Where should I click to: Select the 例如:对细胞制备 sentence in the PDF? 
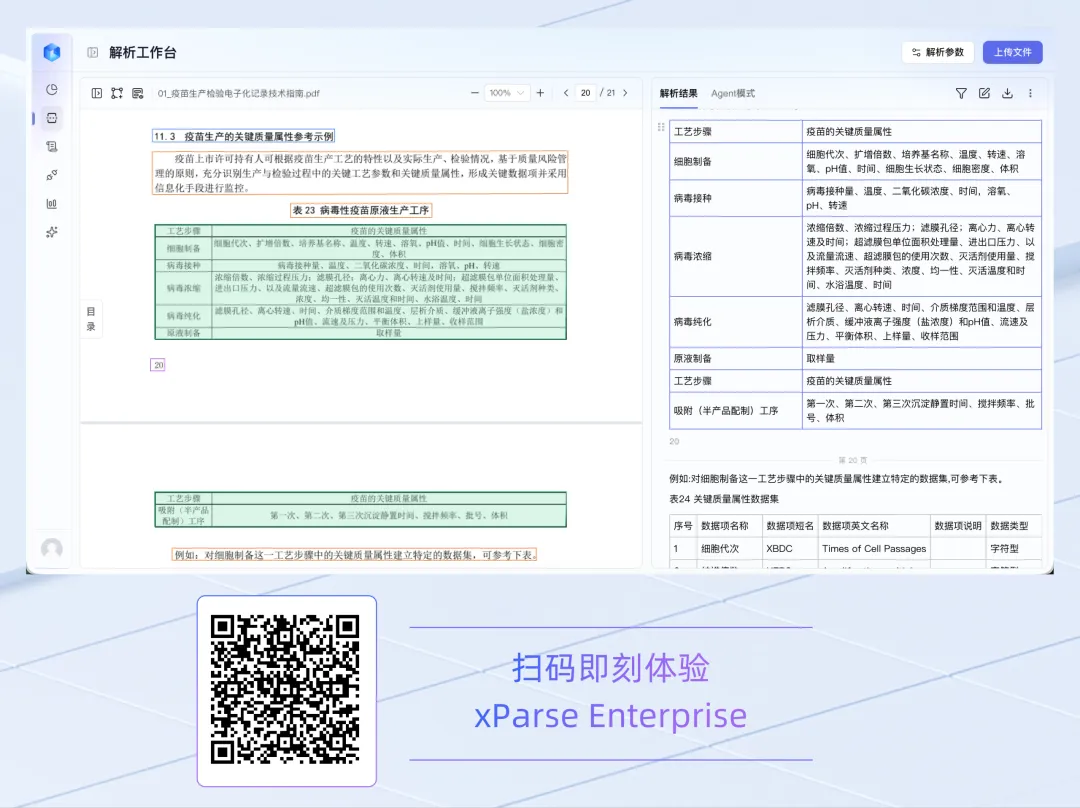click(354, 555)
